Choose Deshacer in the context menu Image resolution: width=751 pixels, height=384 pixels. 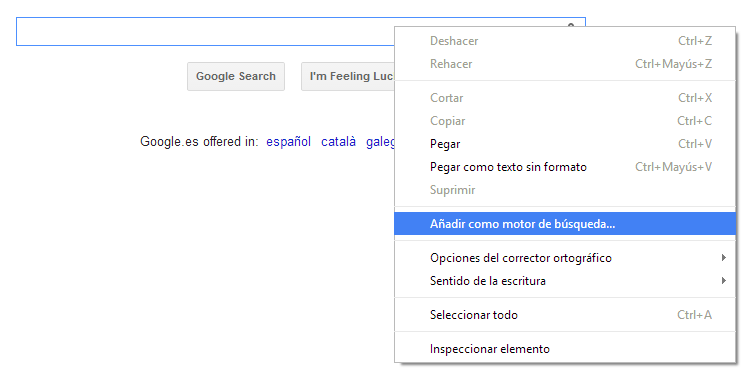tap(565, 41)
